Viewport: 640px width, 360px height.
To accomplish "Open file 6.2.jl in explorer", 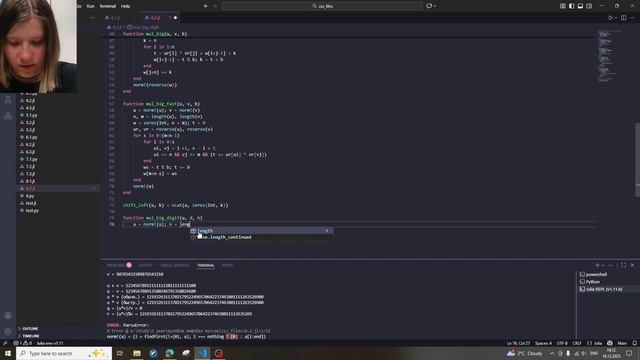I will coord(58,144).
